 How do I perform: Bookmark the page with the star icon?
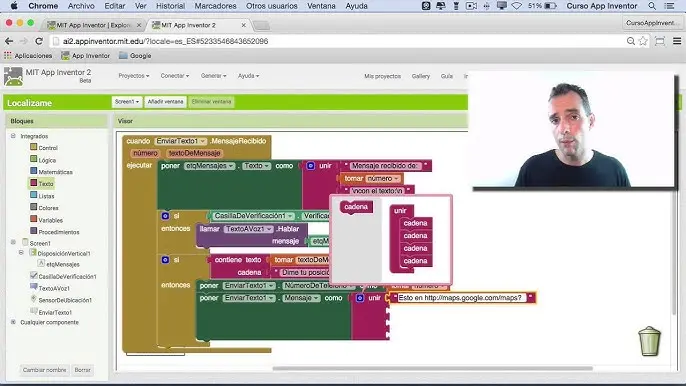click(x=643, y=41)
